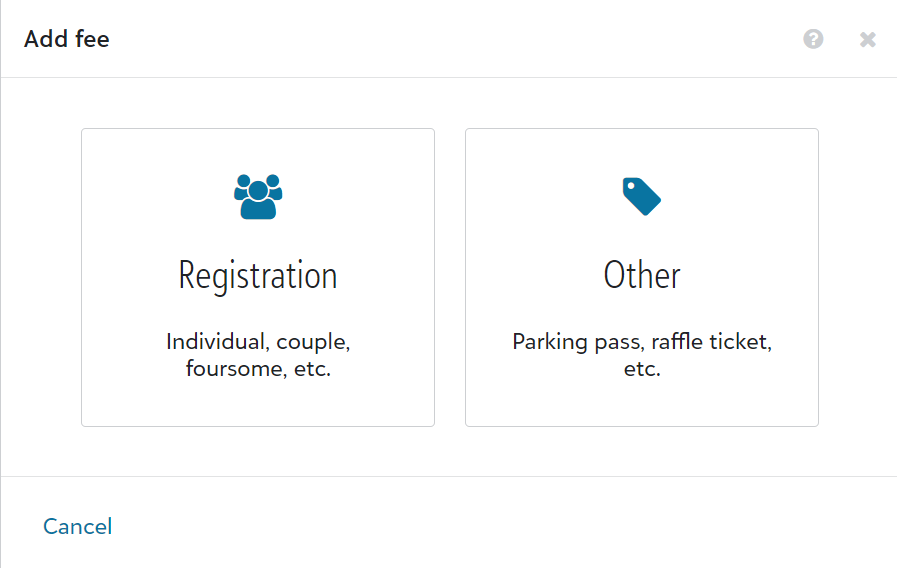This screenshot has height=568, width=897.
Task: Click the Registration heading text
Action: [258, 276]
